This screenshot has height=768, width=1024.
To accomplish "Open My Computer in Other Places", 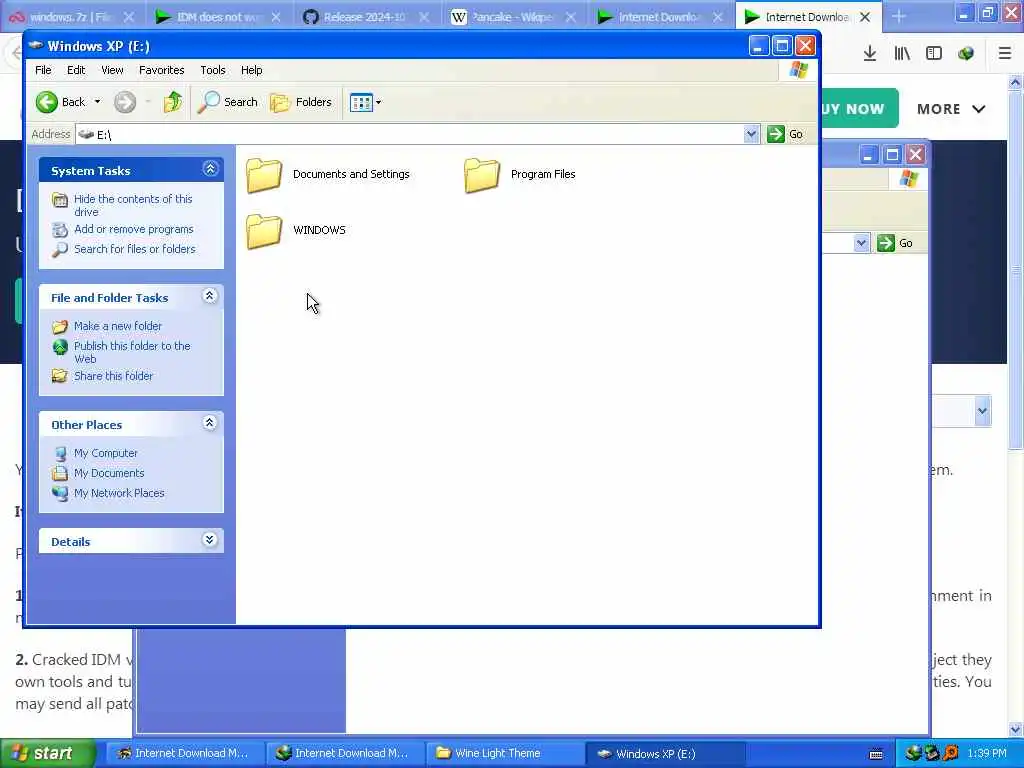I will point(106,453).
